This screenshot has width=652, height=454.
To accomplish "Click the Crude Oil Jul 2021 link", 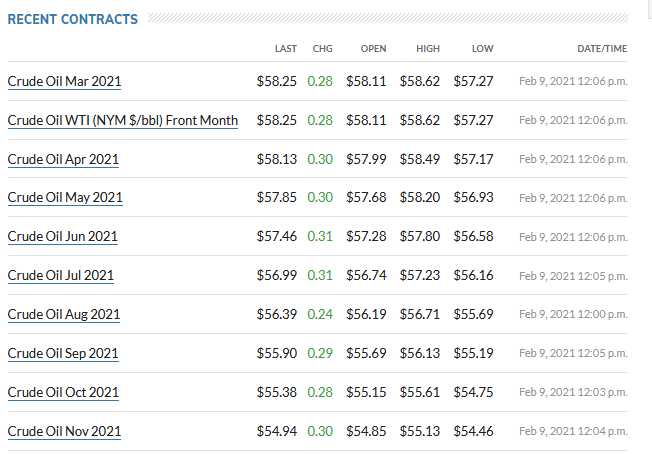I will (61, 276).
